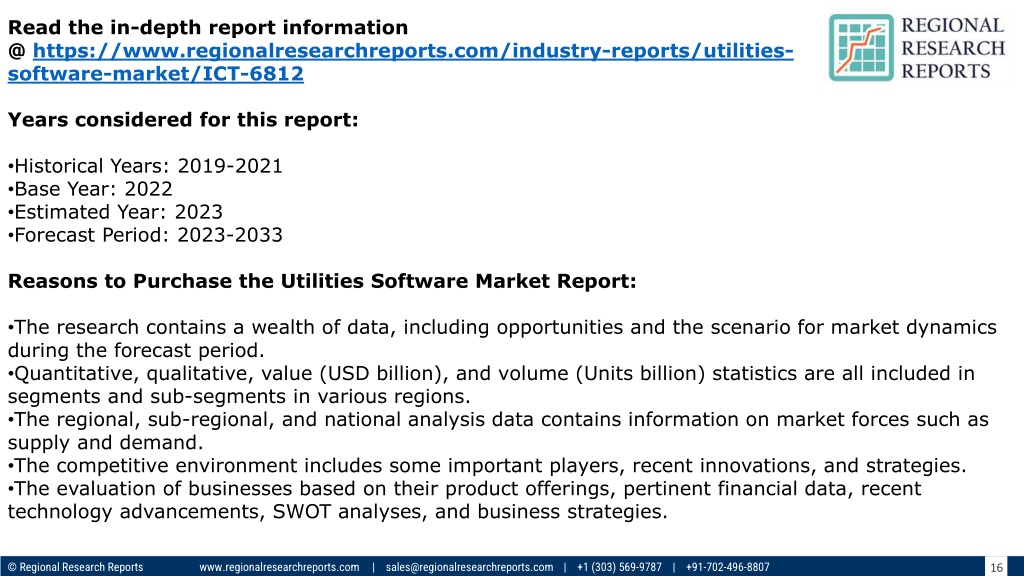Click phone number +1 (303) 569-9787
Screen dimensions: 1024x576
[x=619, y=567]
